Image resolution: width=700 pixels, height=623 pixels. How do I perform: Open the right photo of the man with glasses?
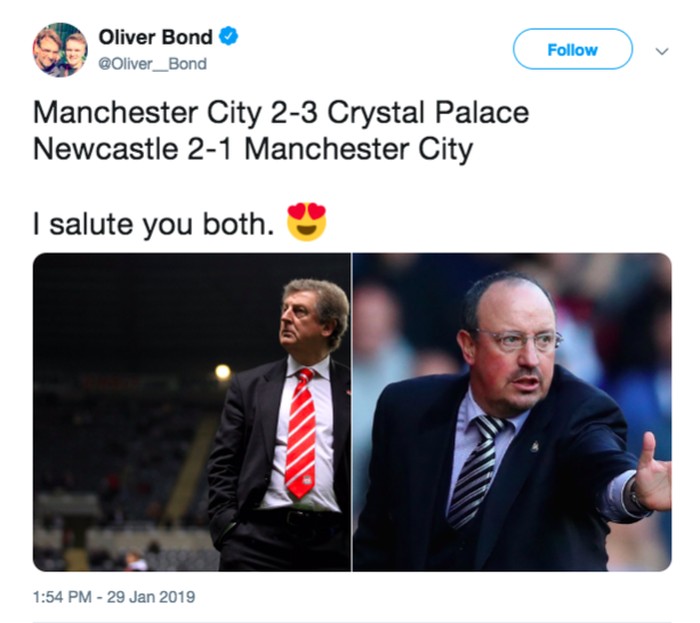click(511, 411)
